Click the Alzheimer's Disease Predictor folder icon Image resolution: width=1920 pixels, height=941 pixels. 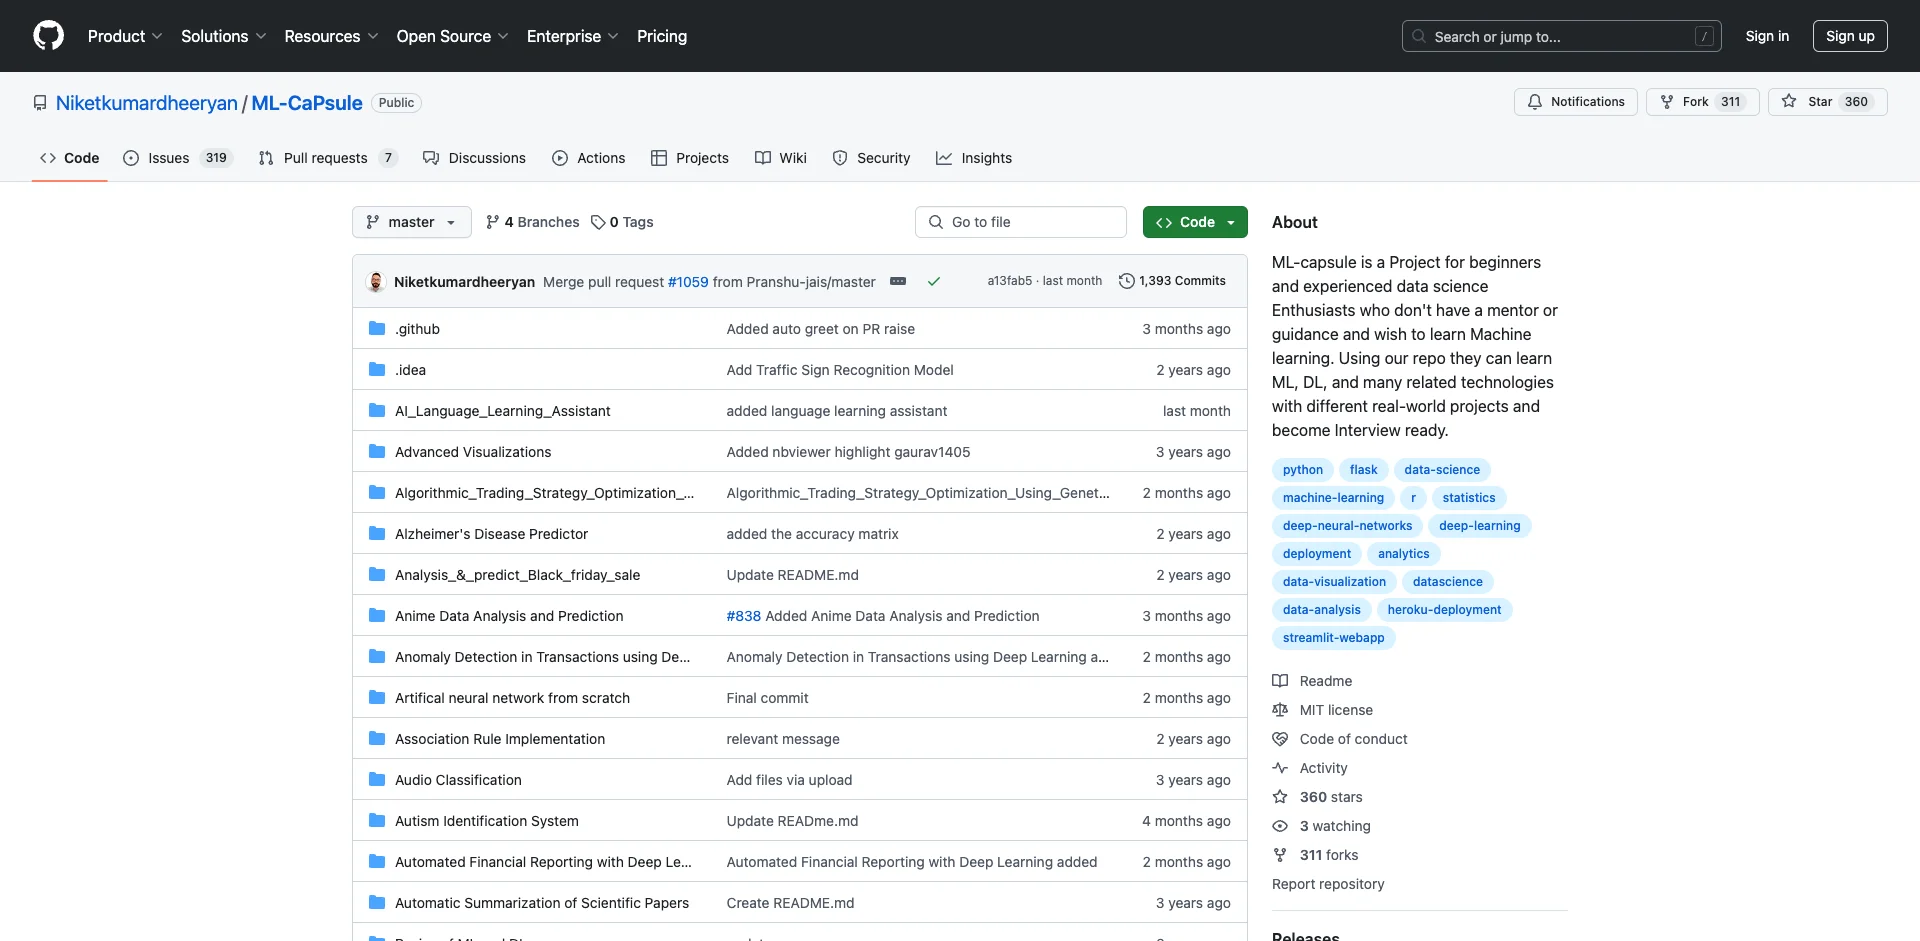(377, 534)
